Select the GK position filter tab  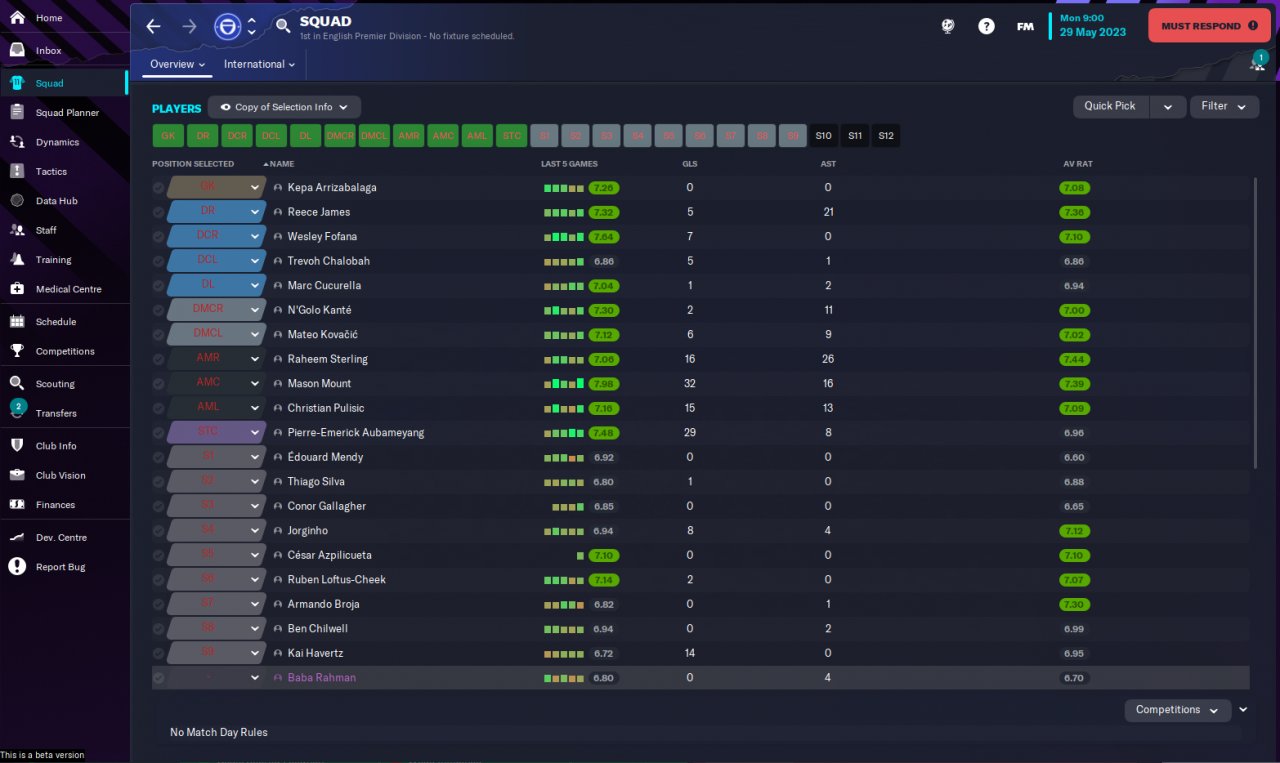click(x=168, y=136)
